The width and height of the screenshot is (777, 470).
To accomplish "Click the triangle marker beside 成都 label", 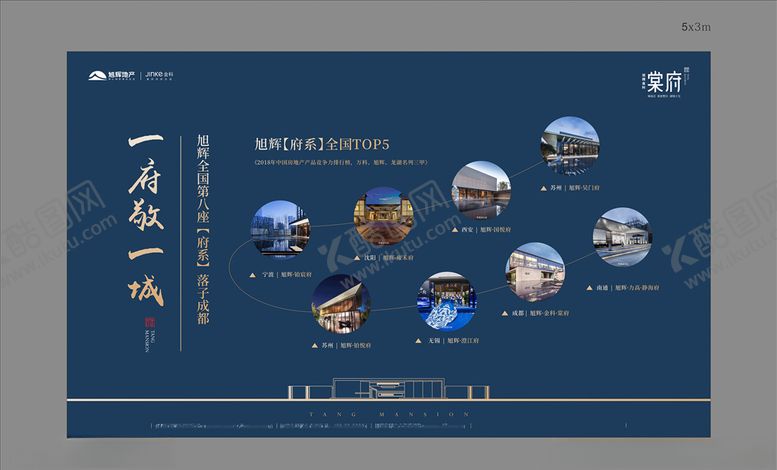I will tap(504, 313).
